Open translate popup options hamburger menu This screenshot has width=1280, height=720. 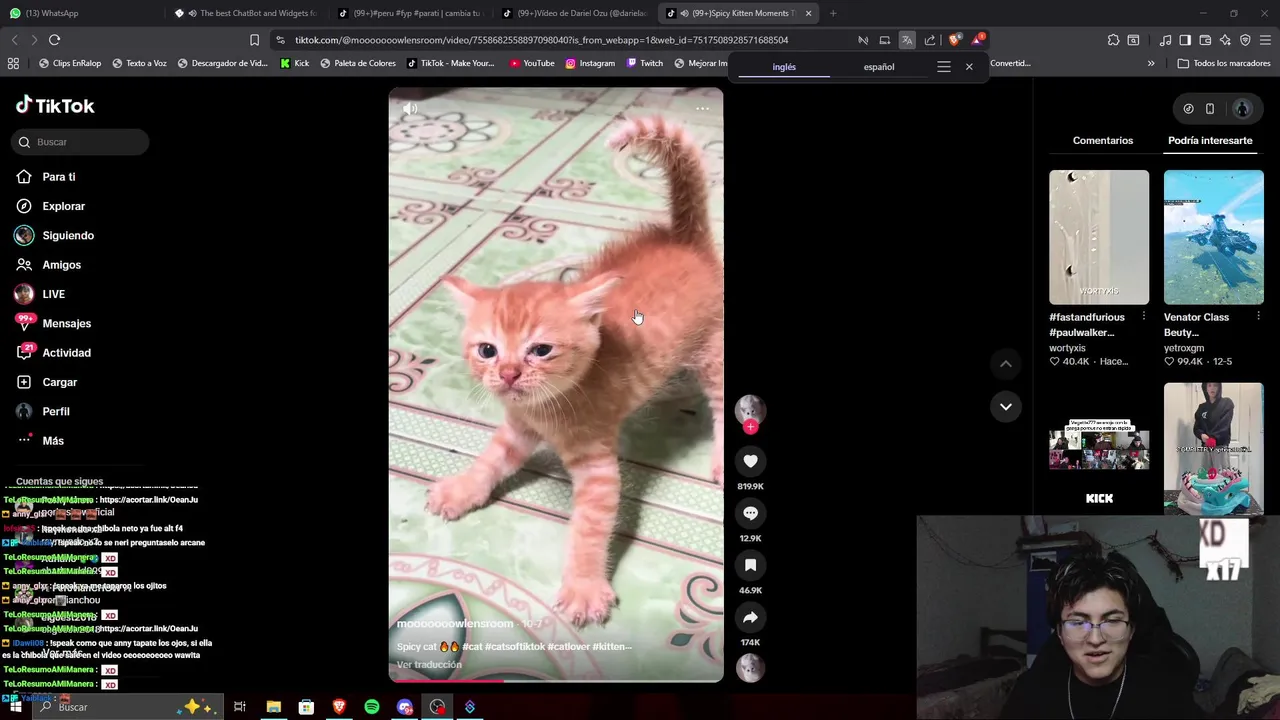point(943,67)
